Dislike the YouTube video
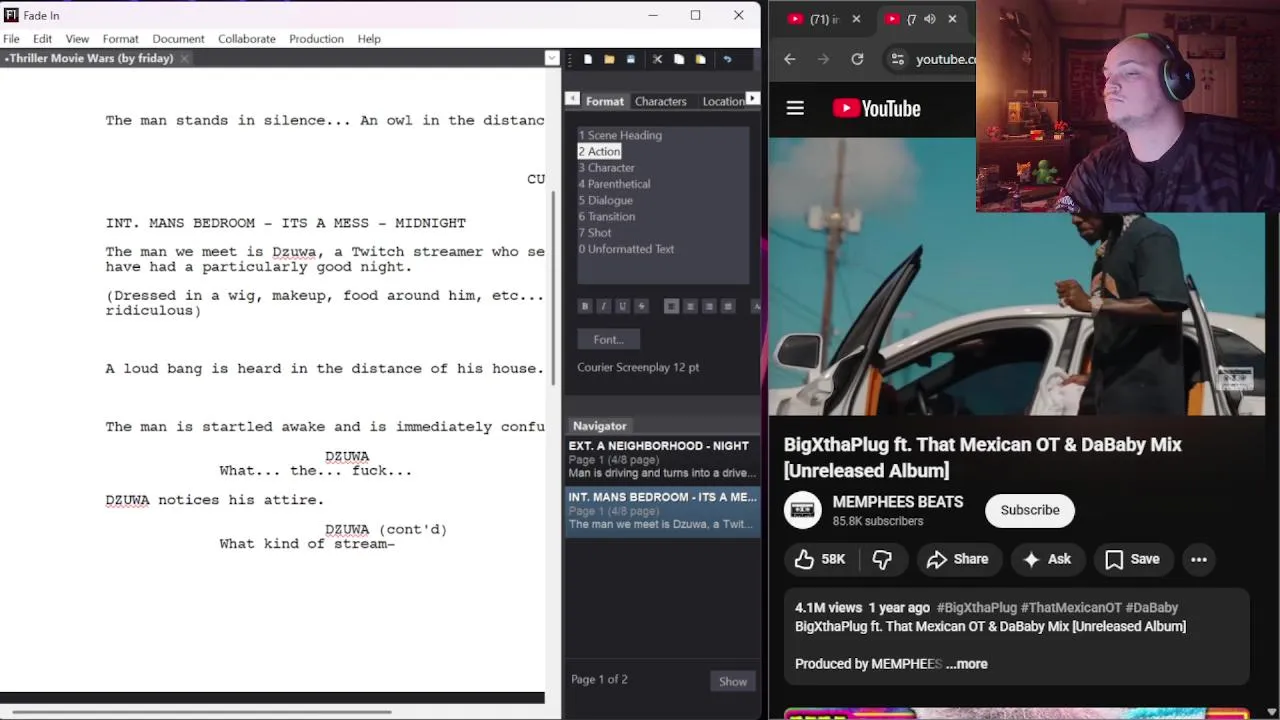 (x=882, y=559)
